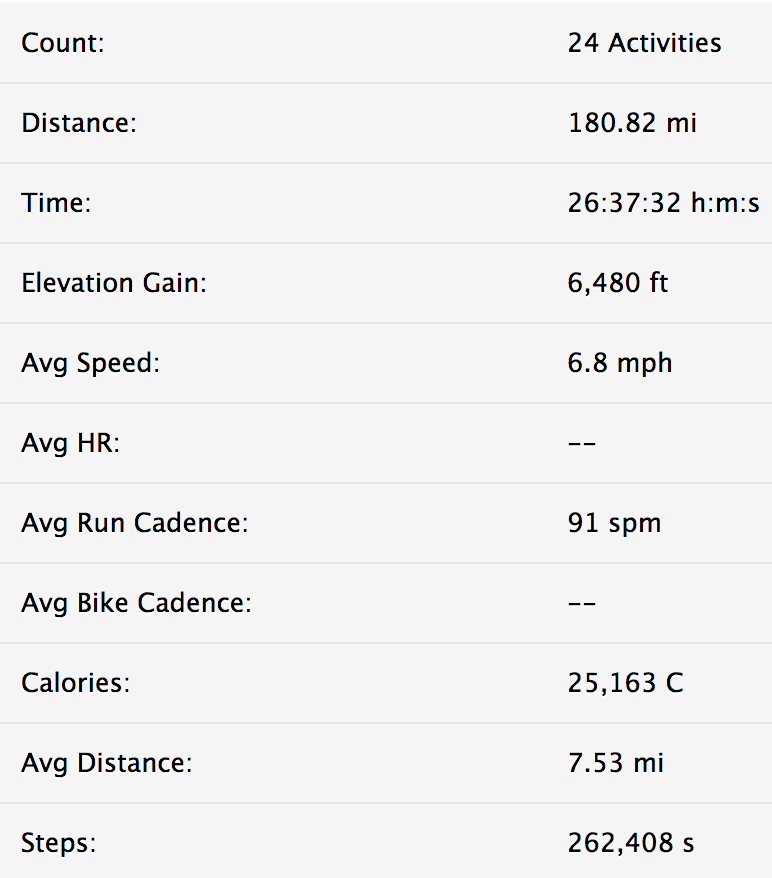The height and width of the screenshot is (878, 772).
Task: Select the "24 Activities" value
Action: coord(644,43)
